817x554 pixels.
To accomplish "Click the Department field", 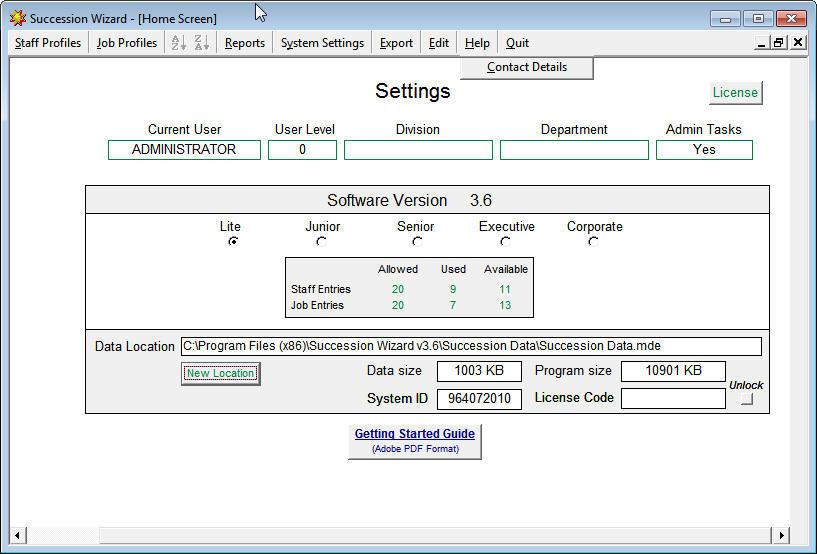I will coord(574,150).
